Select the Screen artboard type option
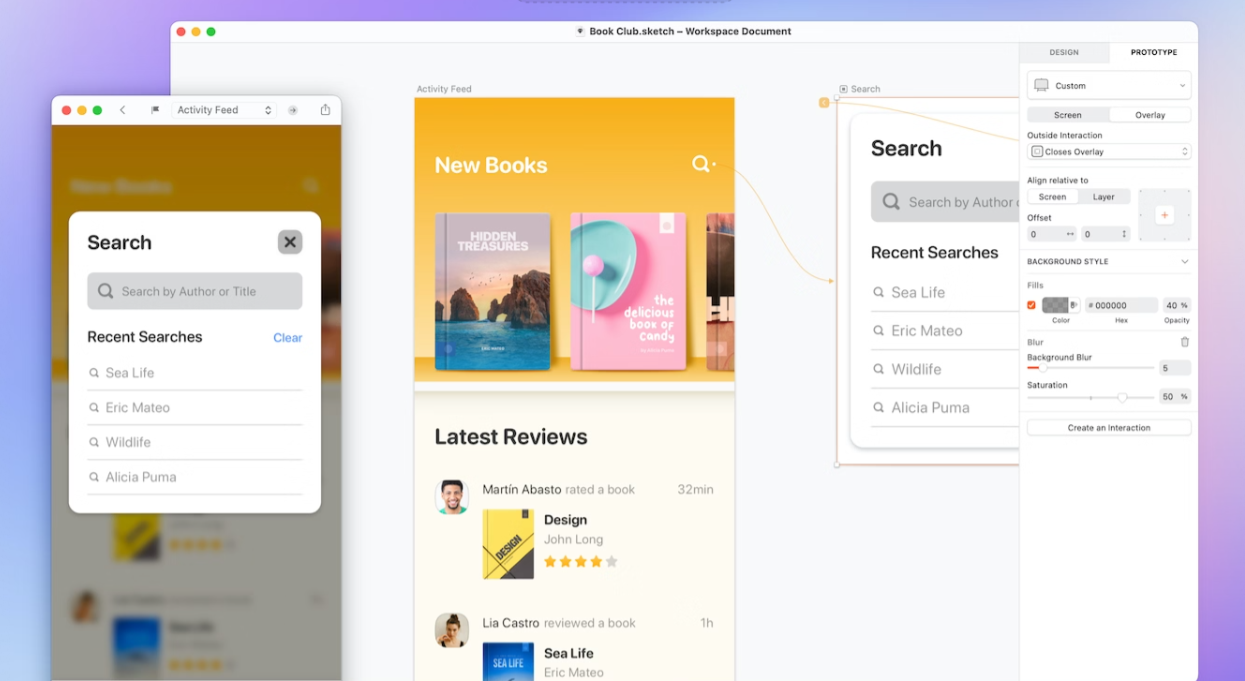 pyautogui.click(x=1068, y=115)
